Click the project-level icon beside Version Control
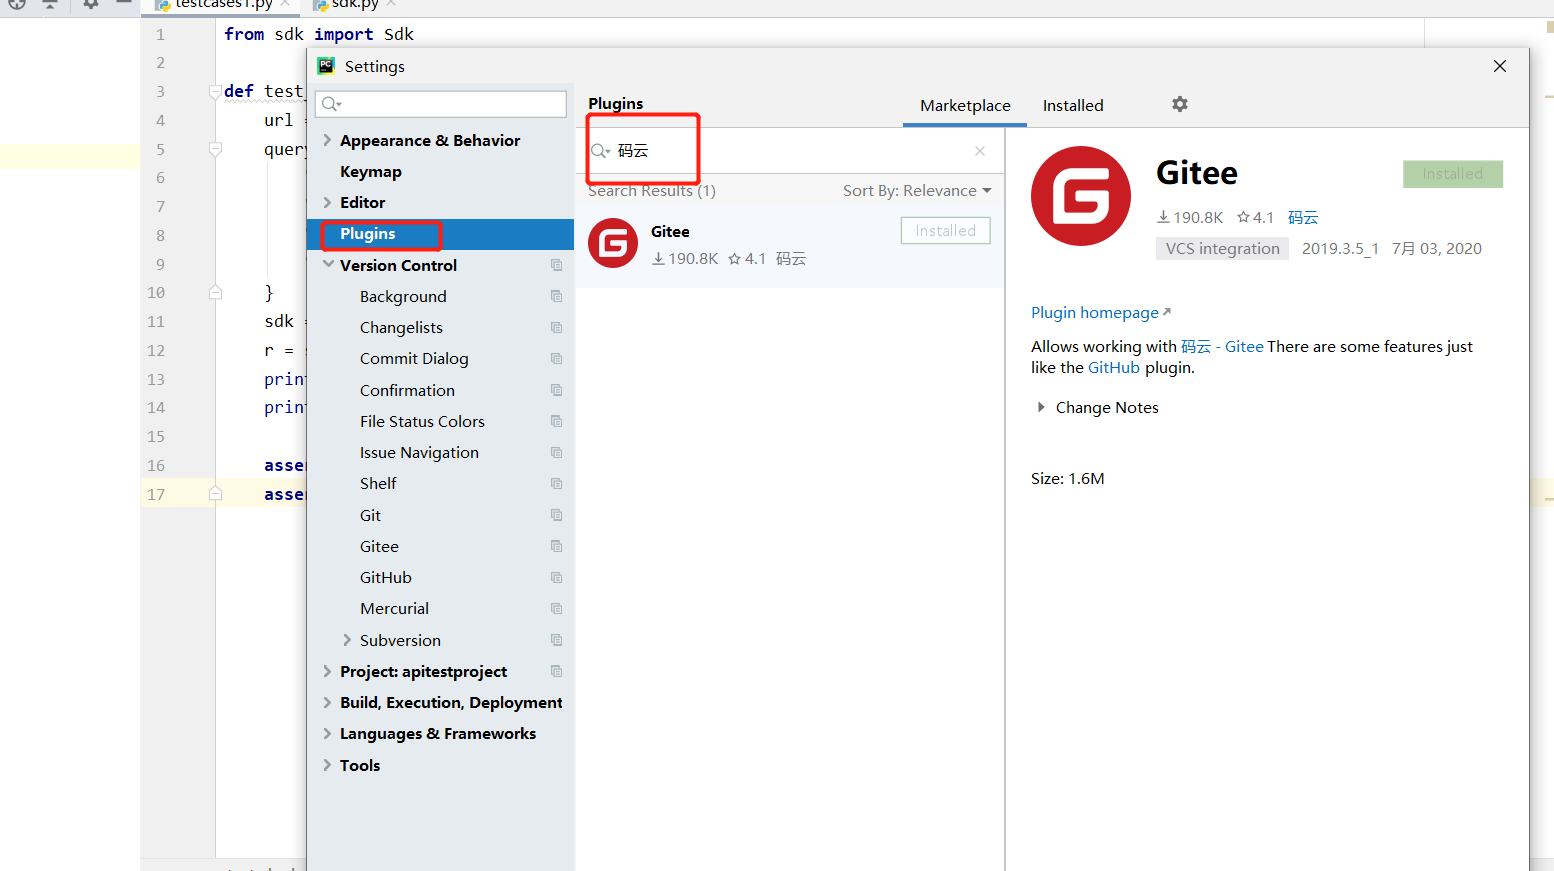 pyautogui.click(x=557, y=265)
